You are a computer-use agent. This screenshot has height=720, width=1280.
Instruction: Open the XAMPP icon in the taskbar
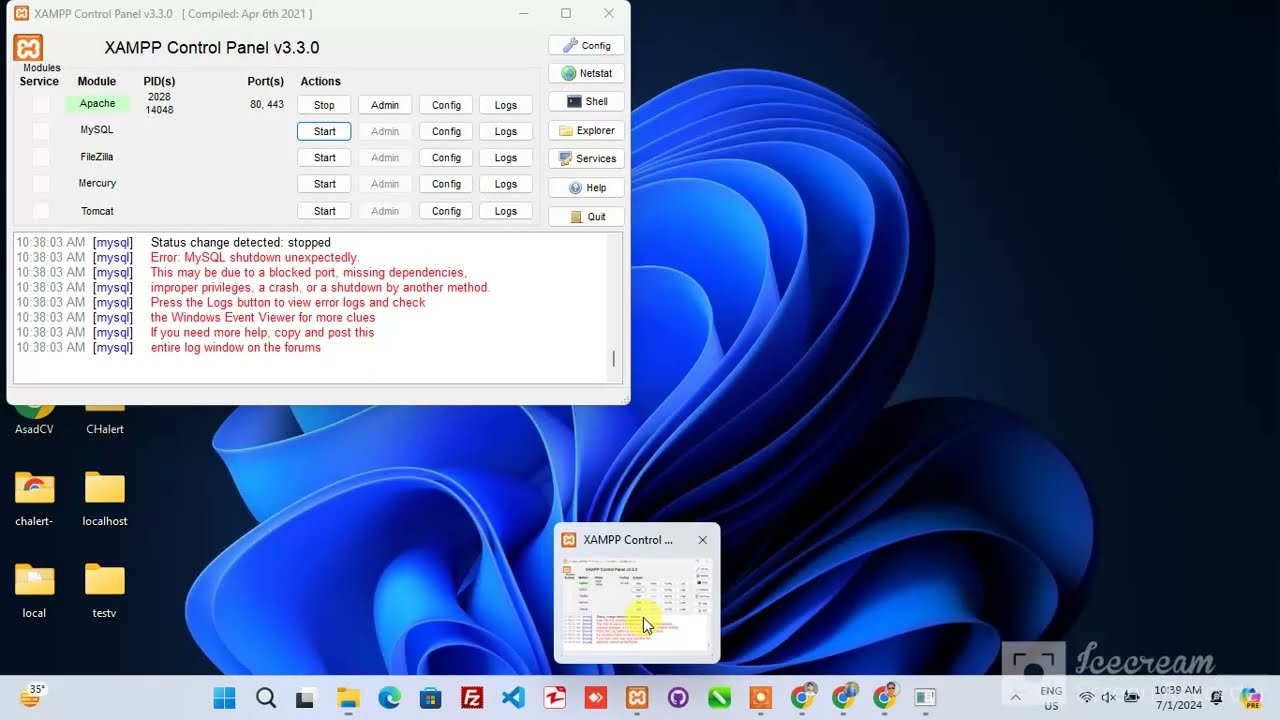click(x=637, y=697)
